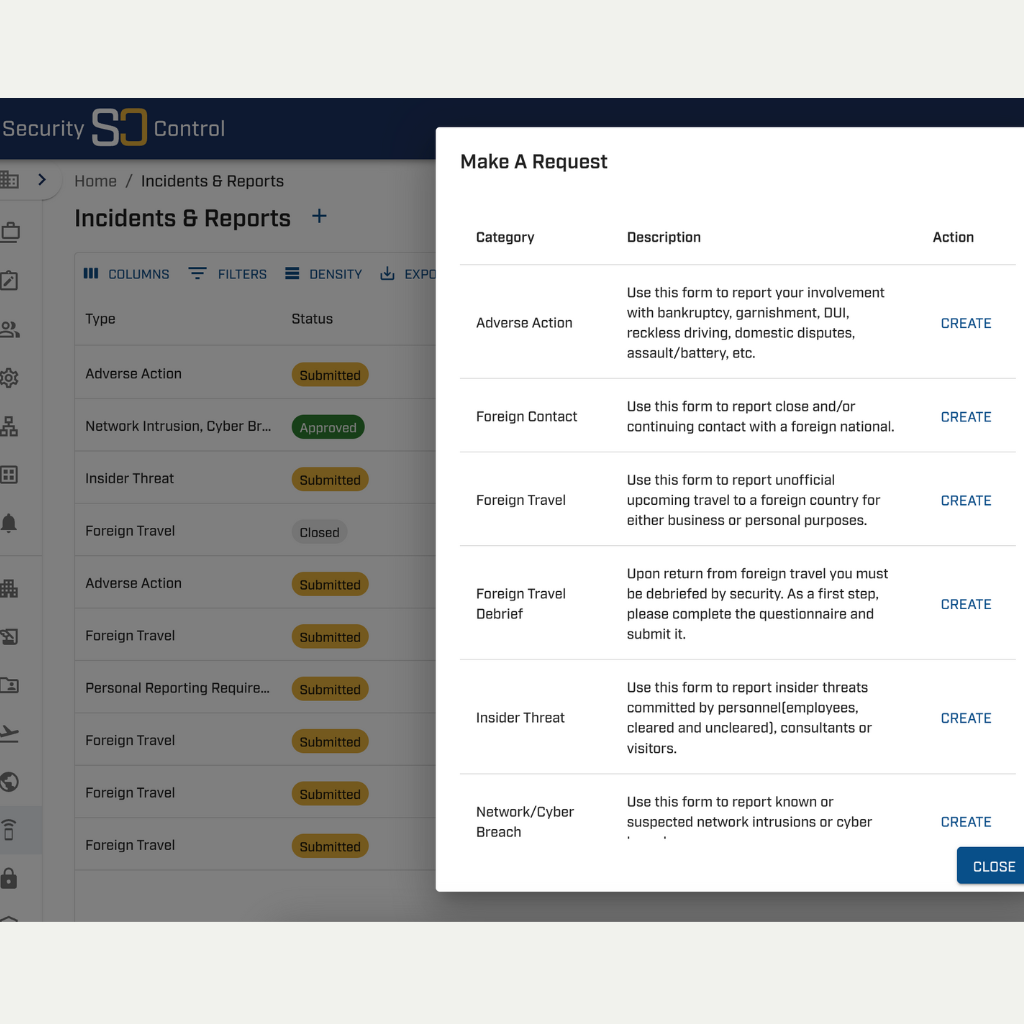Click the Approved status badge
Screen dimensions: 1024x1024
click(x=328, y=428)
